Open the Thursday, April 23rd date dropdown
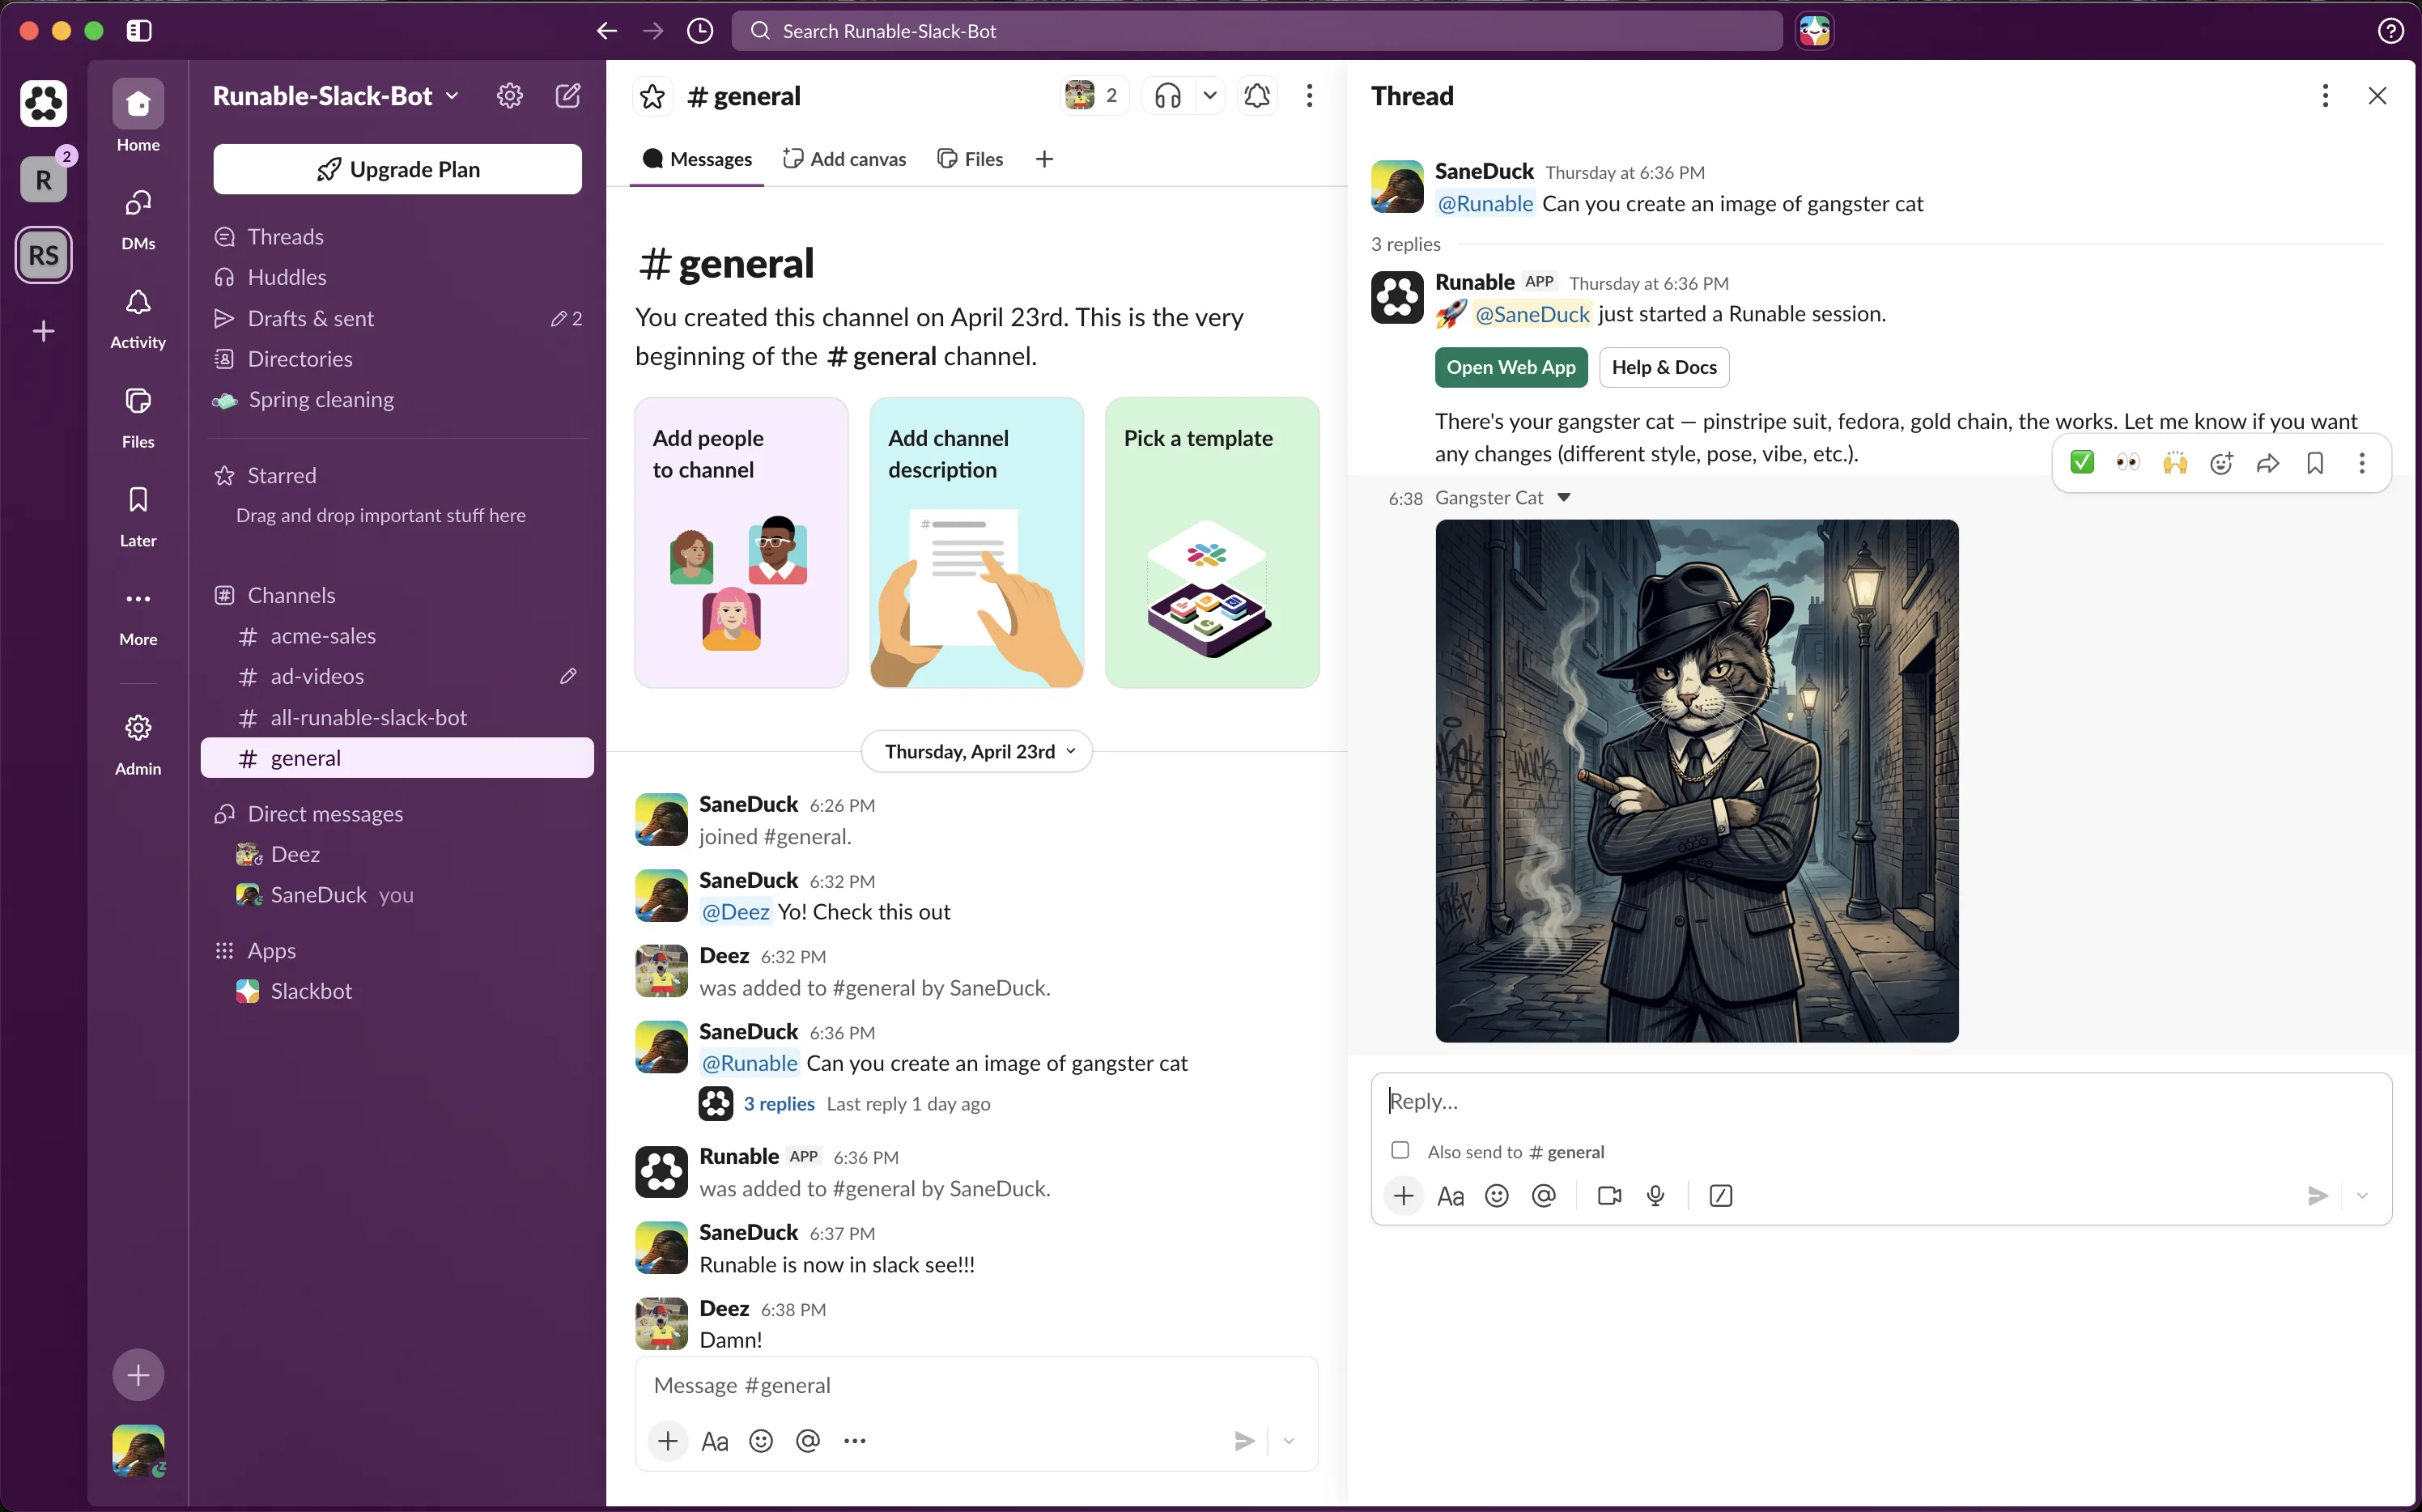This screenshot has width=2422, height=1512. [977, 751]
